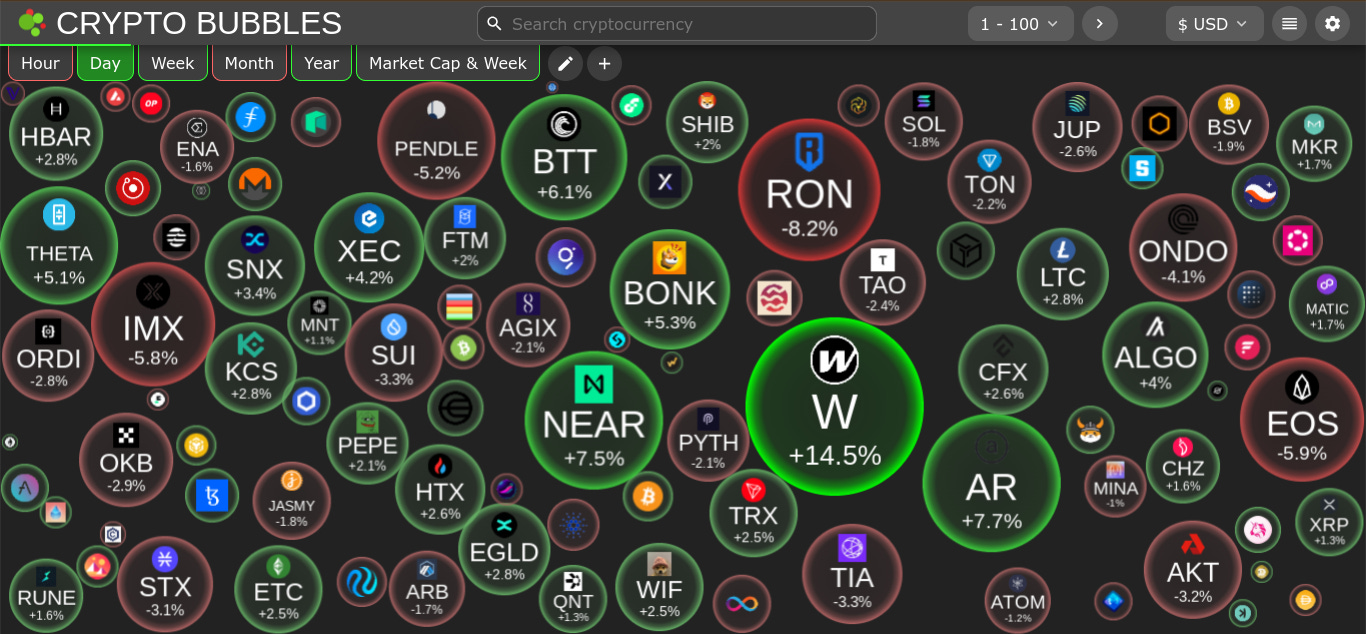Screen dimensions: 1366x634
Task: Open the SNX +3.4% bubble
Action: pyautogui.click(x=255, y=265)
